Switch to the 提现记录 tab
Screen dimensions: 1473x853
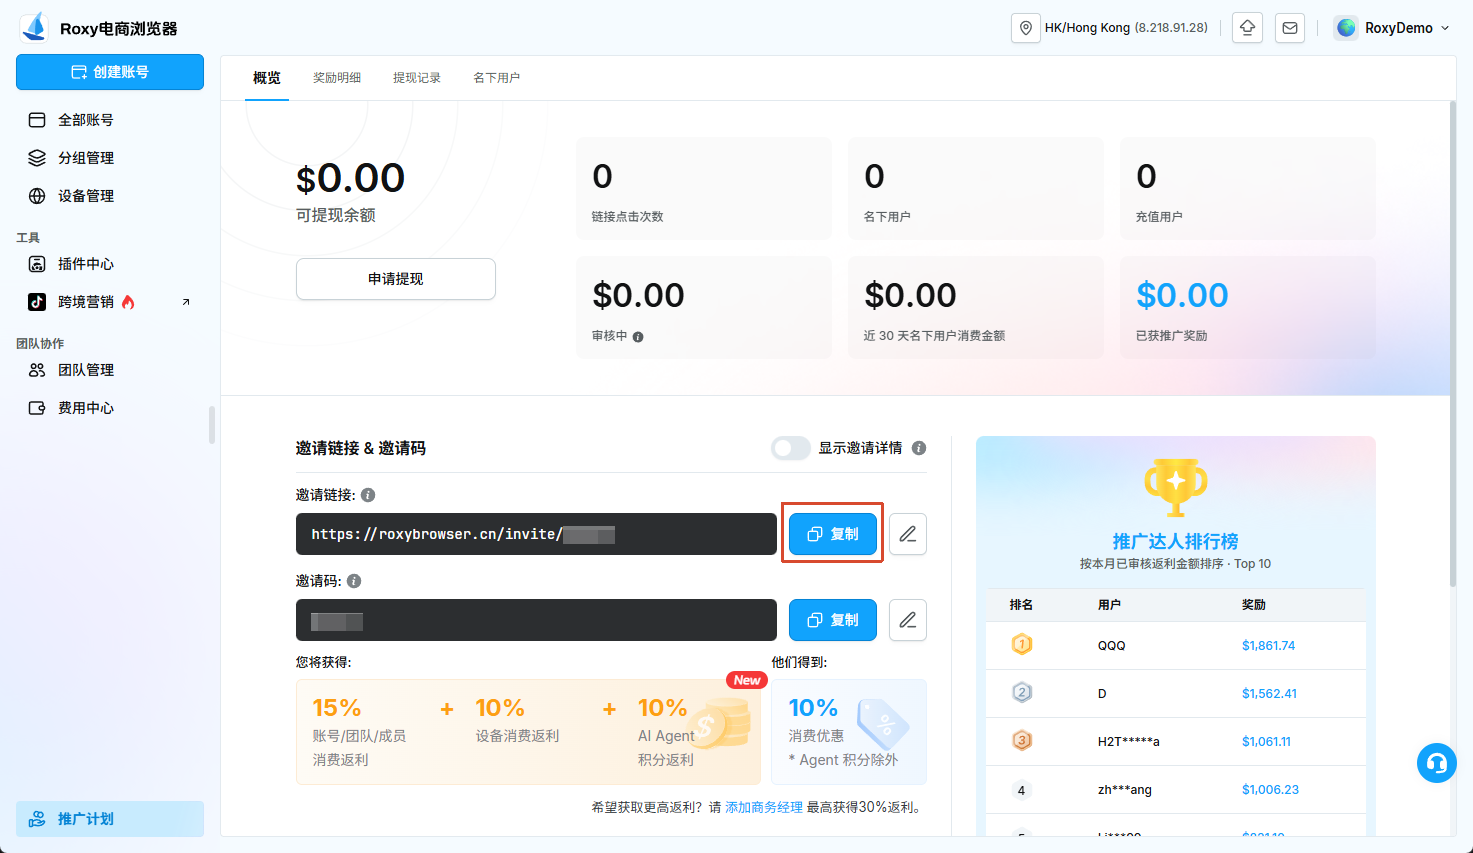click(x=417, y=77)
